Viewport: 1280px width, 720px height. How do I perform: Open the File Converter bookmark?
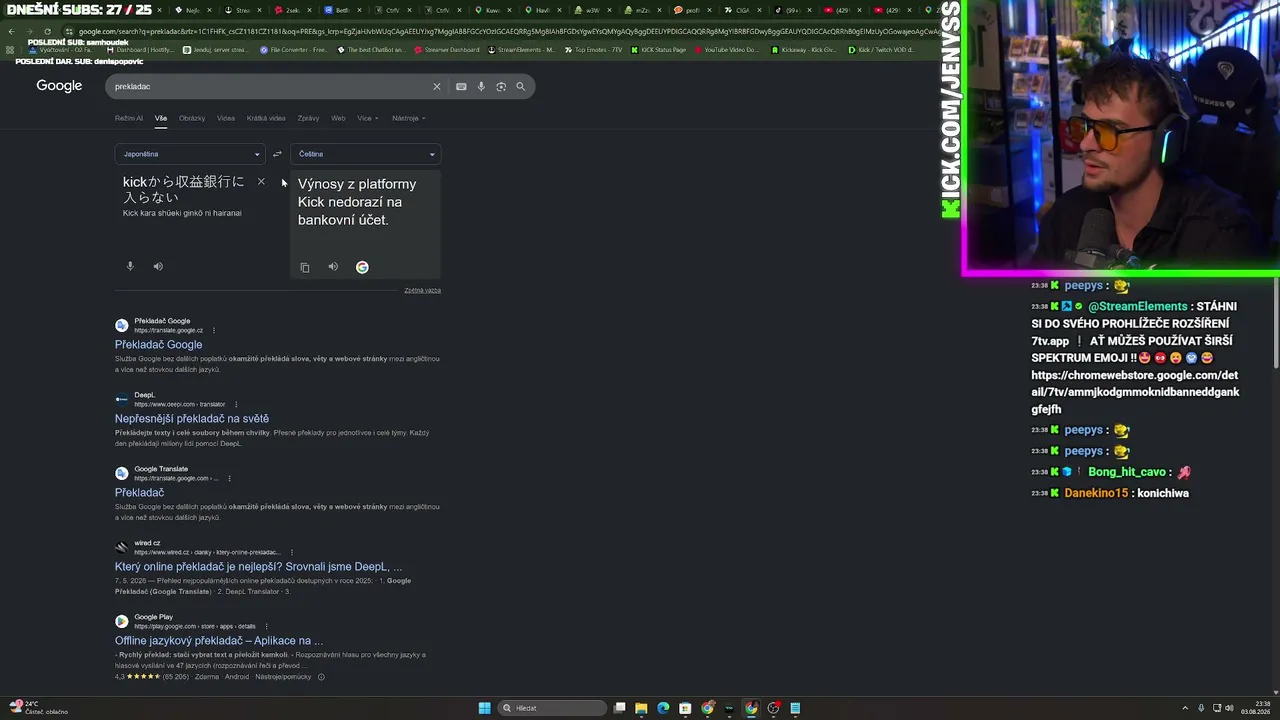tap(294, 49)
